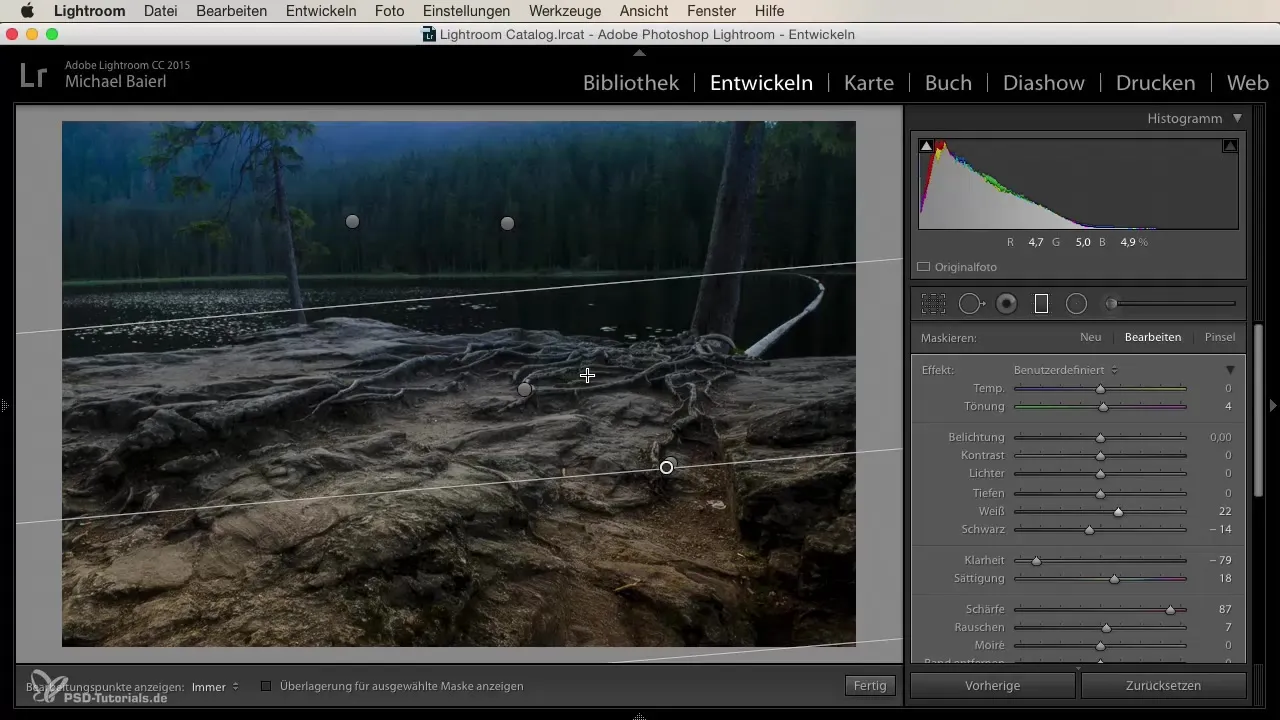Image resolution: width=1280 pixels, height=720 pixels.
Task: Select the Crop Overlay tool
Action: [933, 303]
